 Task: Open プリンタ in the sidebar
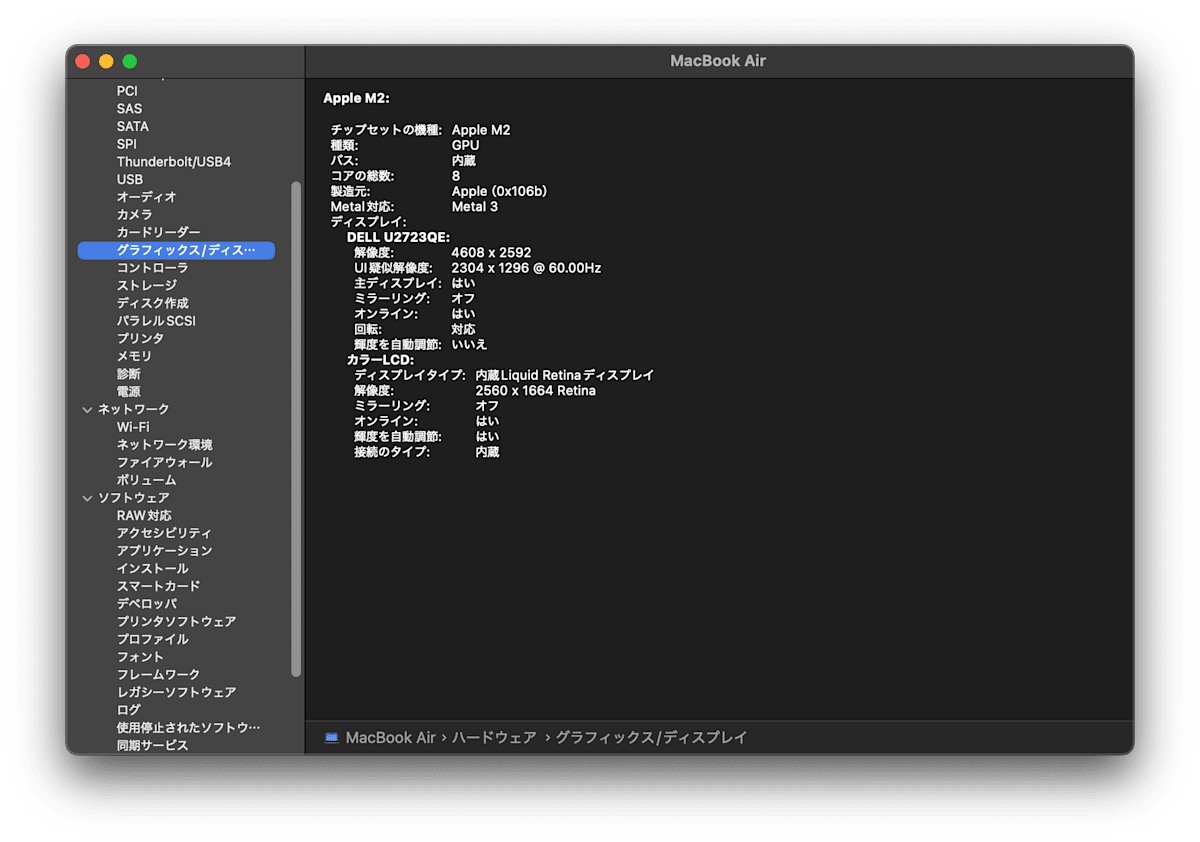(x=140, y=339)
